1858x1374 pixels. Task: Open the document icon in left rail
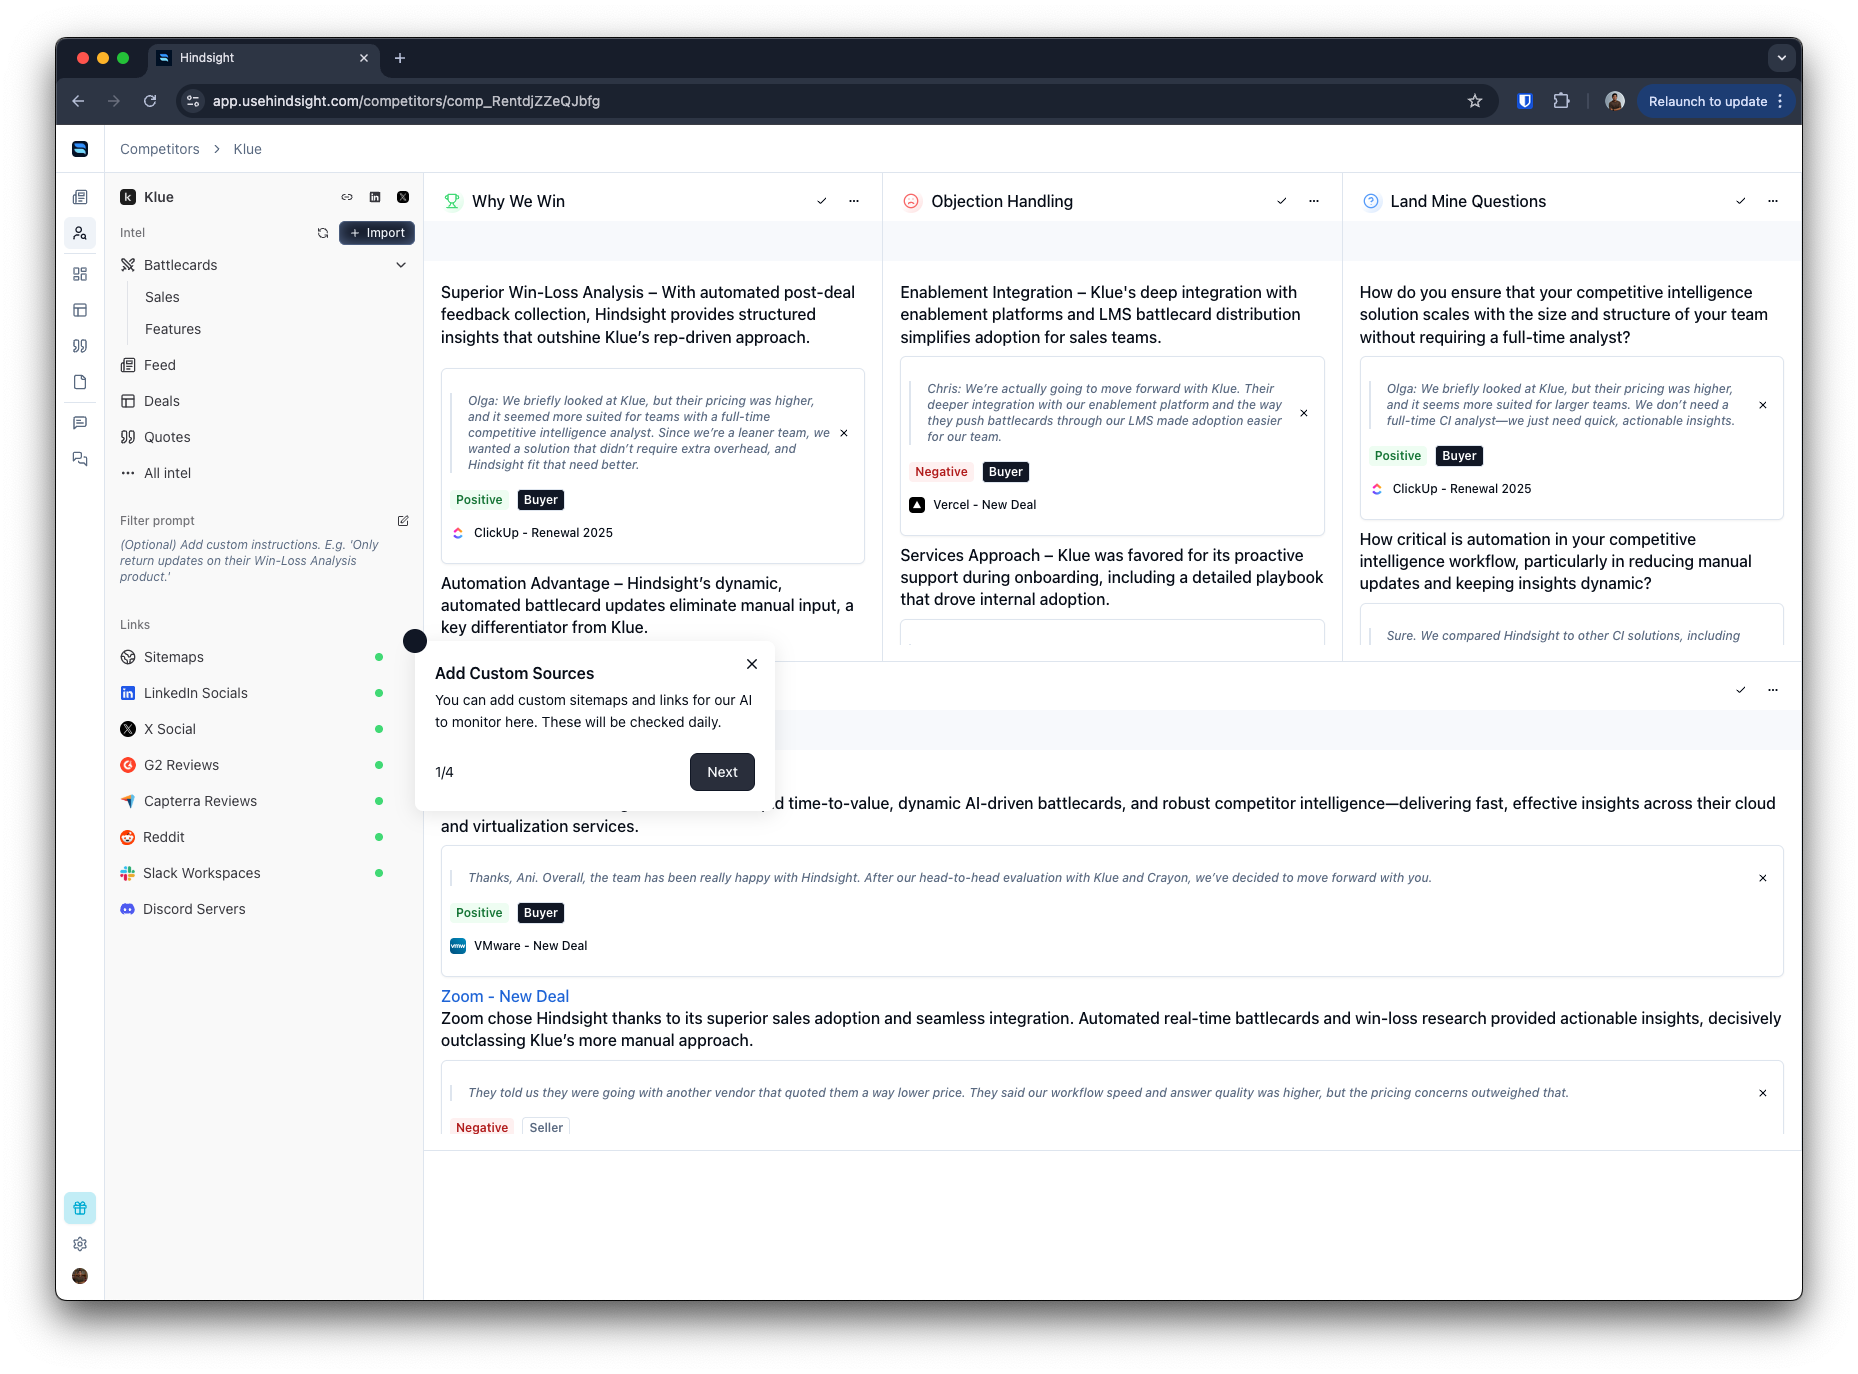tap(80, 382)
